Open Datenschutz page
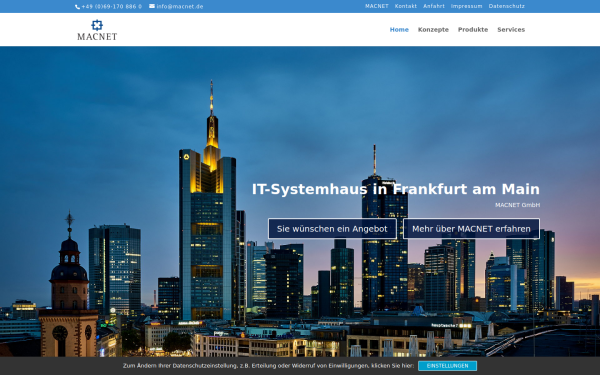Screen dimensions: 600x375 tap(507, 6)
